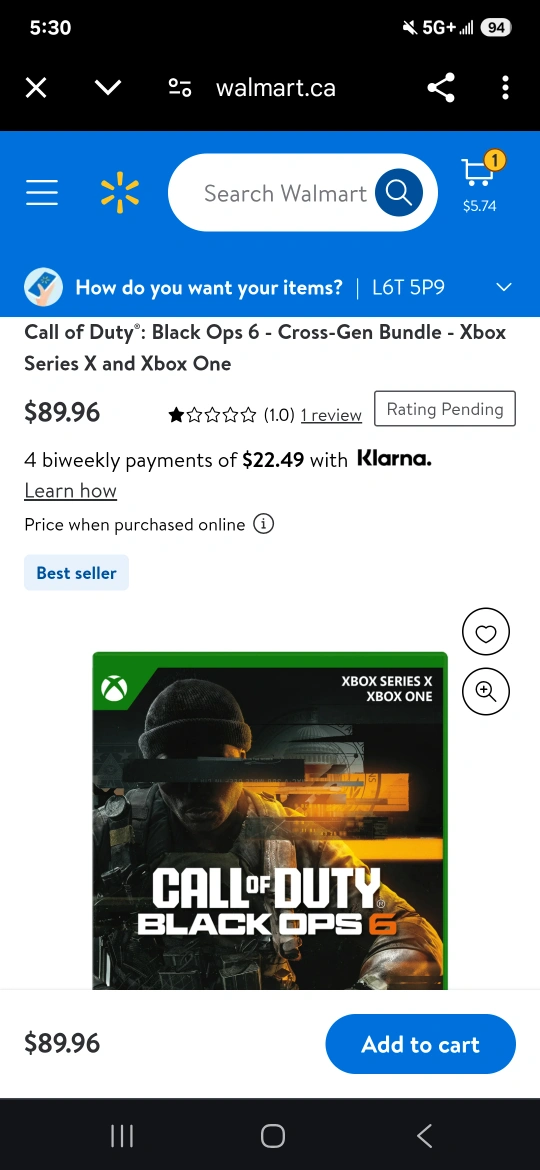The image size is (540, 1170).
Task: Open Android recent apps button
Action: click(x=122, y=1136)
